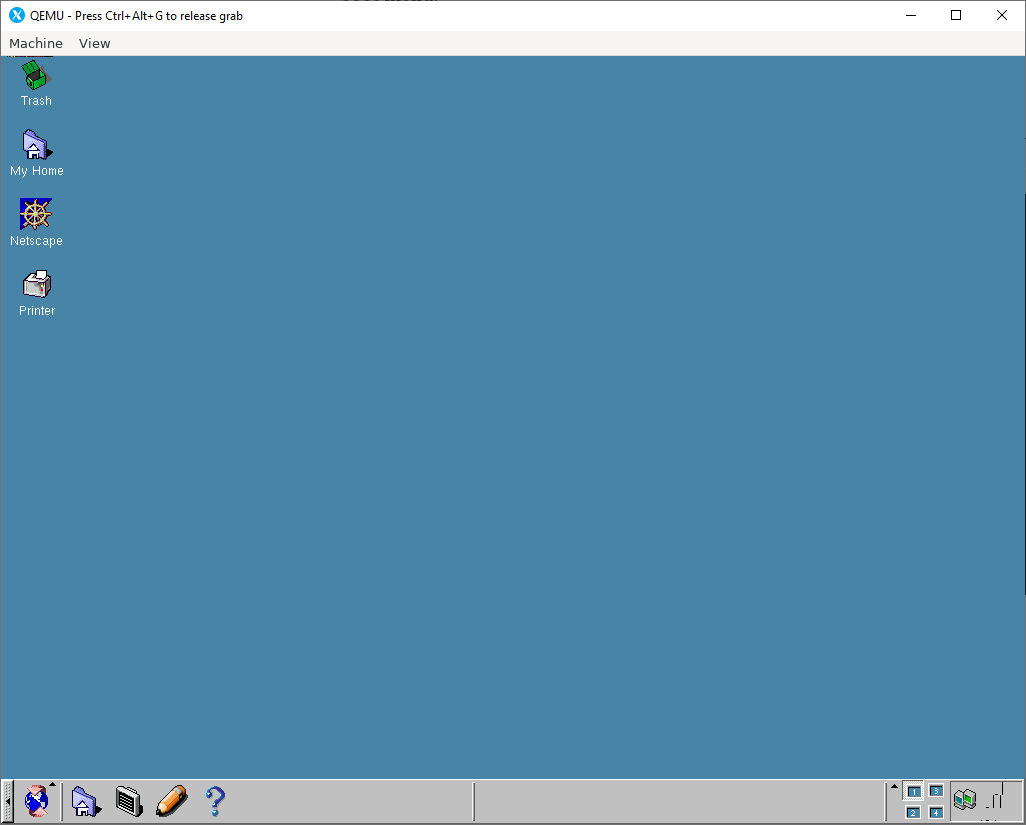
Task: Expand the arrow beside the desktop pager
Action: coord(894,786)
